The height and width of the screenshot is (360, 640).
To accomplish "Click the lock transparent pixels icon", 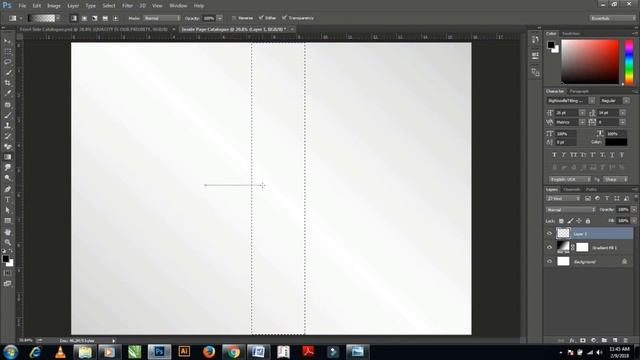I will (x=561, y=221).
